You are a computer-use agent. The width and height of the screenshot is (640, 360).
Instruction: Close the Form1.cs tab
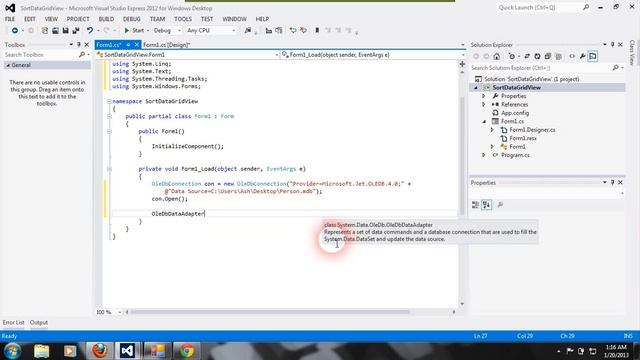(136, 44)
